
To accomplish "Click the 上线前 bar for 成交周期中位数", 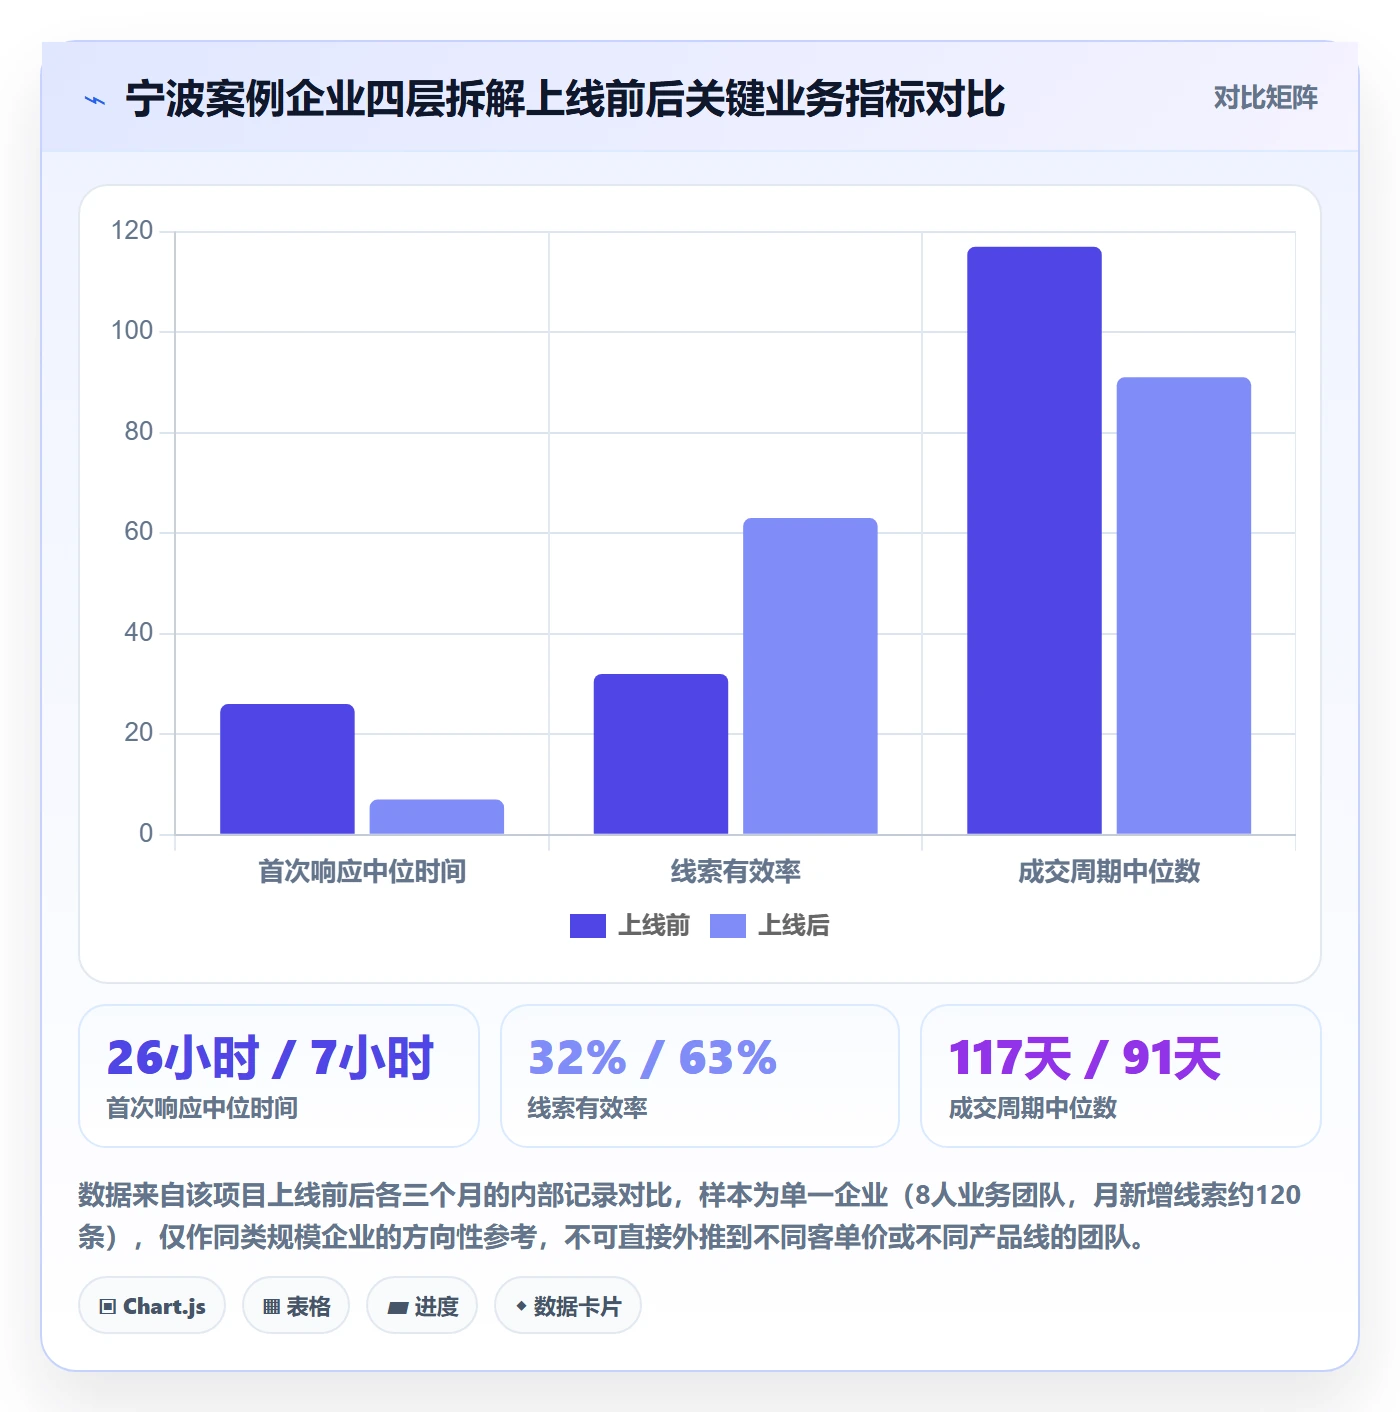I will tap(1034, 540).
